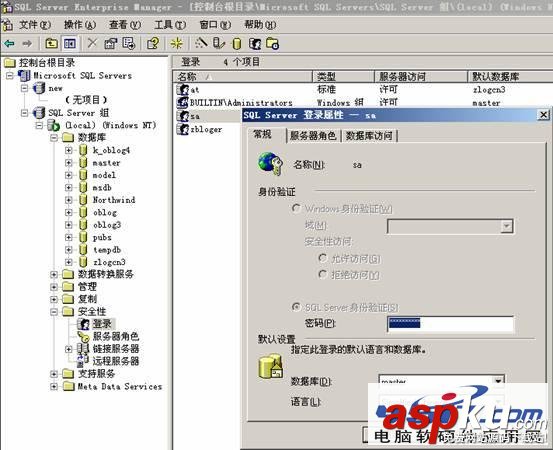Click the Delete (X) toolbar icon
The height and width of the screenshot is (450, 553).
tap(92, 43)
